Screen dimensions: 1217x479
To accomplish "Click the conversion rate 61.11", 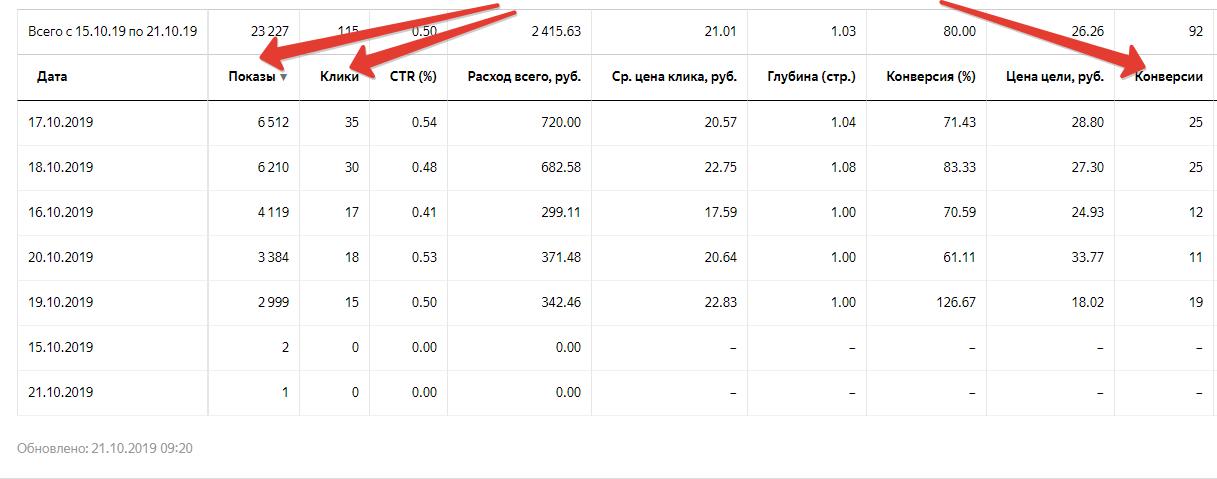I will [959, 257].
